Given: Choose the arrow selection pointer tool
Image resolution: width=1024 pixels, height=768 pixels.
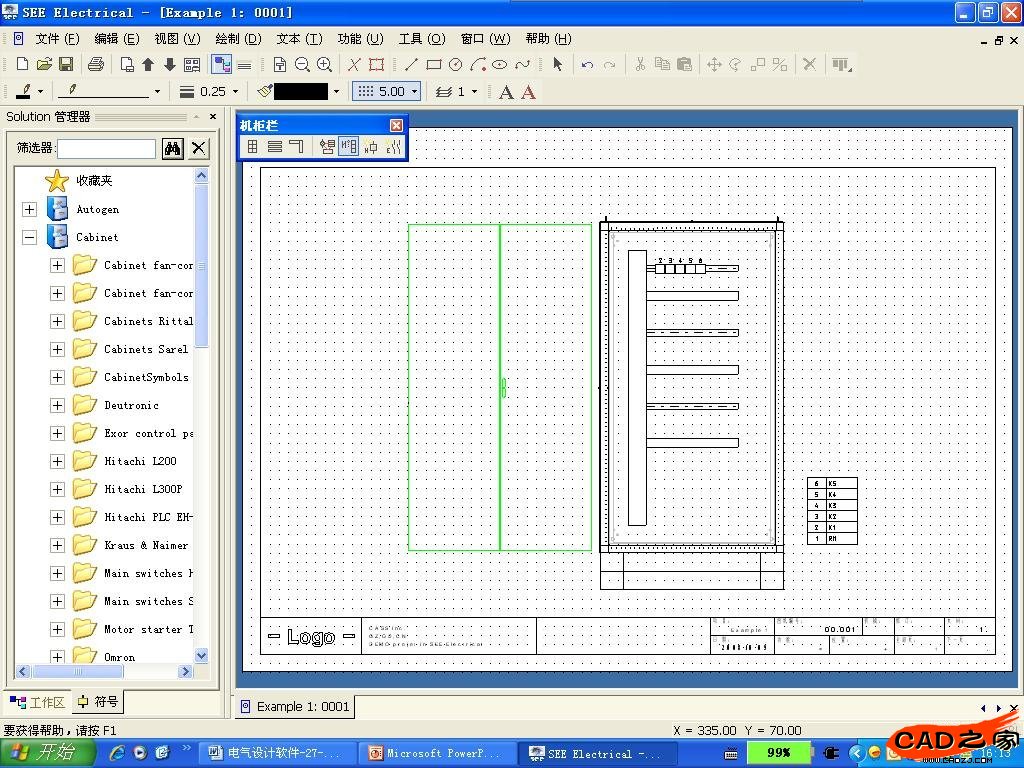Looking at the screenshot, I should (x=557, y=65).
